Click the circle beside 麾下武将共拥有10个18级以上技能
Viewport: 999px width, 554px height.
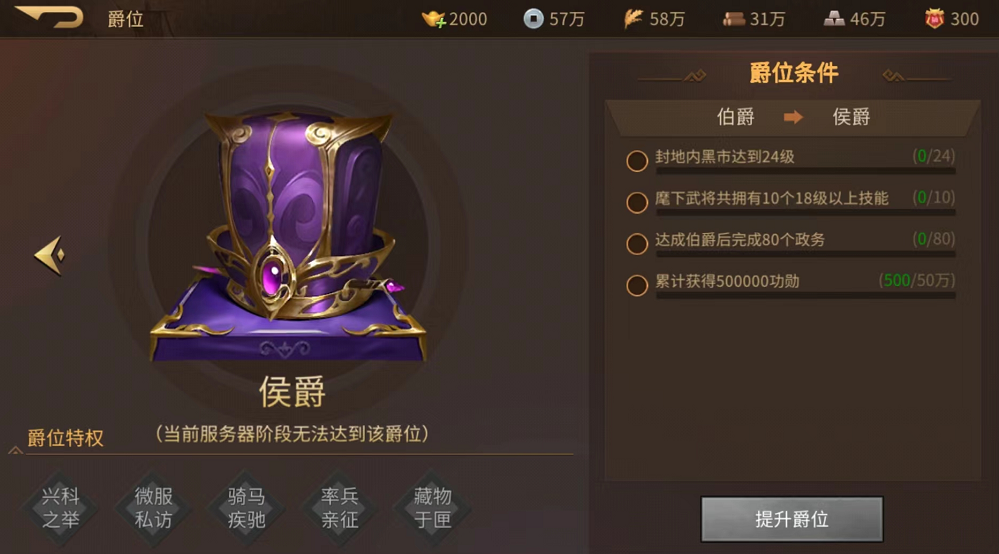(637, 202)
